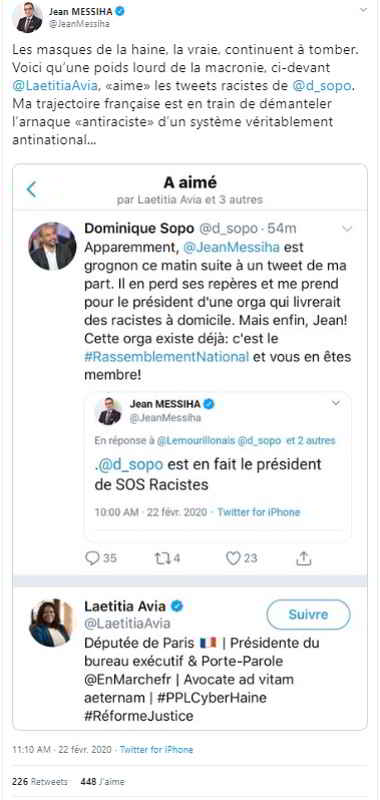The image size is (380, 800).
Task: View the 226 Retweets list
Action: click(x=40, y=781)
